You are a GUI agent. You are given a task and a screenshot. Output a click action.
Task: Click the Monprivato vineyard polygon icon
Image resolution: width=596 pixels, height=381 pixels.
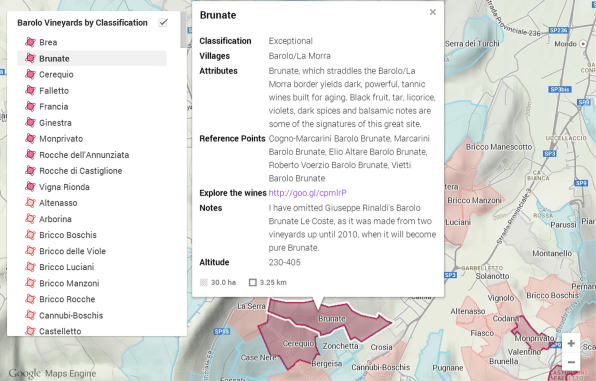pos(30,138)
